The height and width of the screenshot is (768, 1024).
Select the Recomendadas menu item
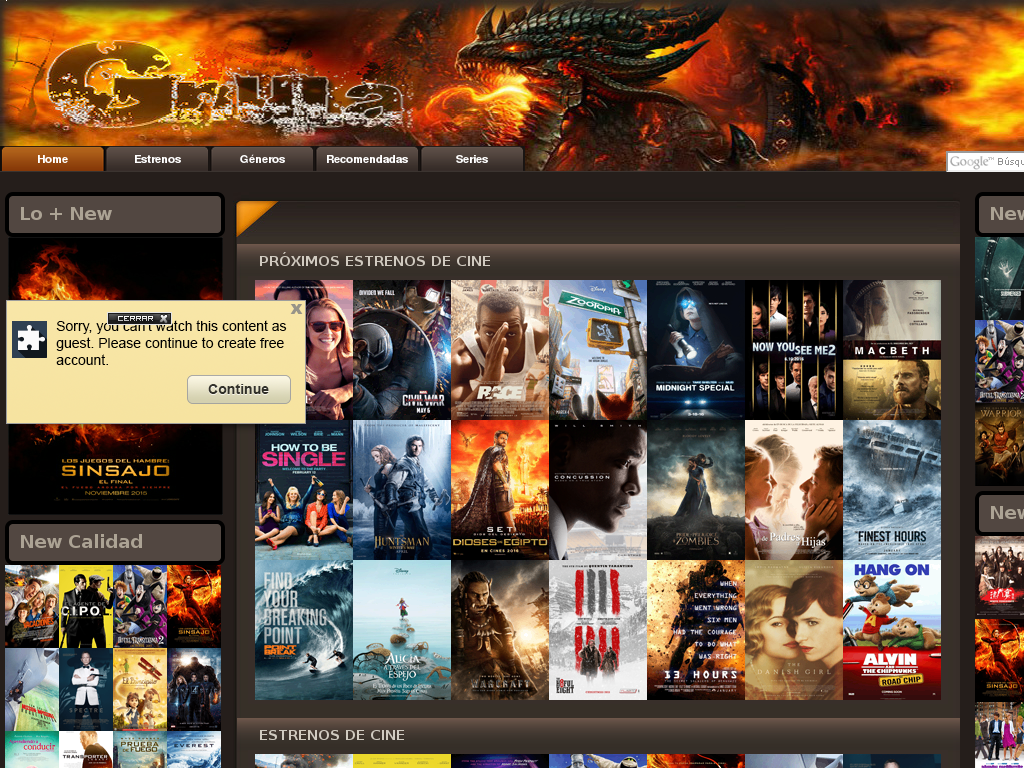click(367, 158)
